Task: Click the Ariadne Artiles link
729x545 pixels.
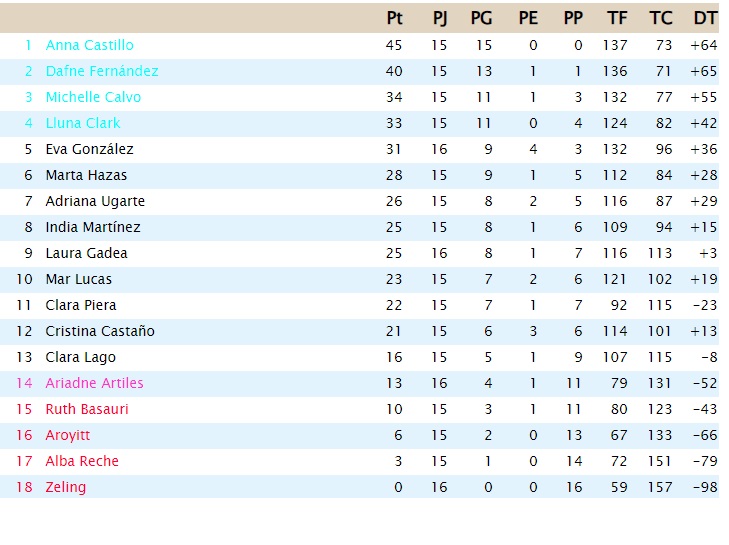Action: click(94, 383)
